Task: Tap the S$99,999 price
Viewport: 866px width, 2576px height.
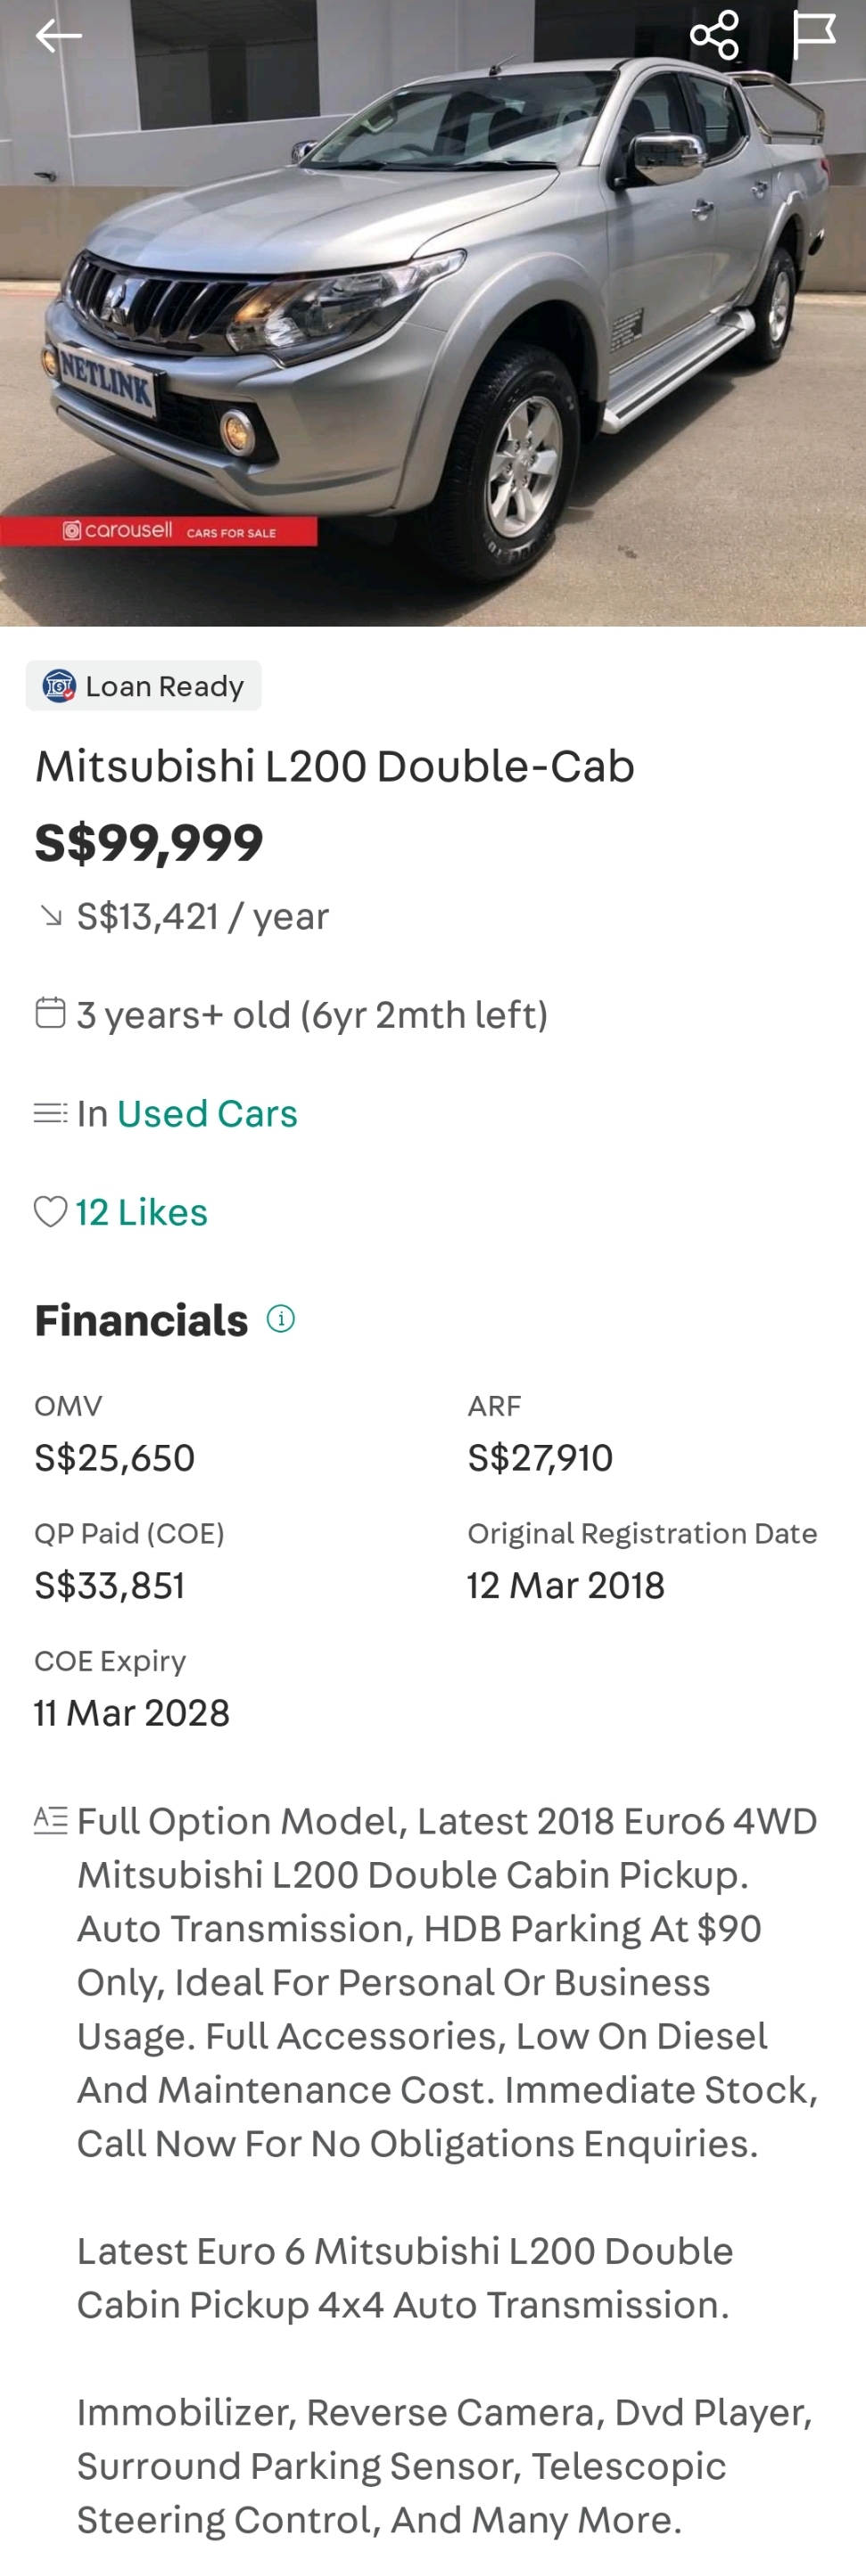Action: pyautogui.click(x=149, y=843)
